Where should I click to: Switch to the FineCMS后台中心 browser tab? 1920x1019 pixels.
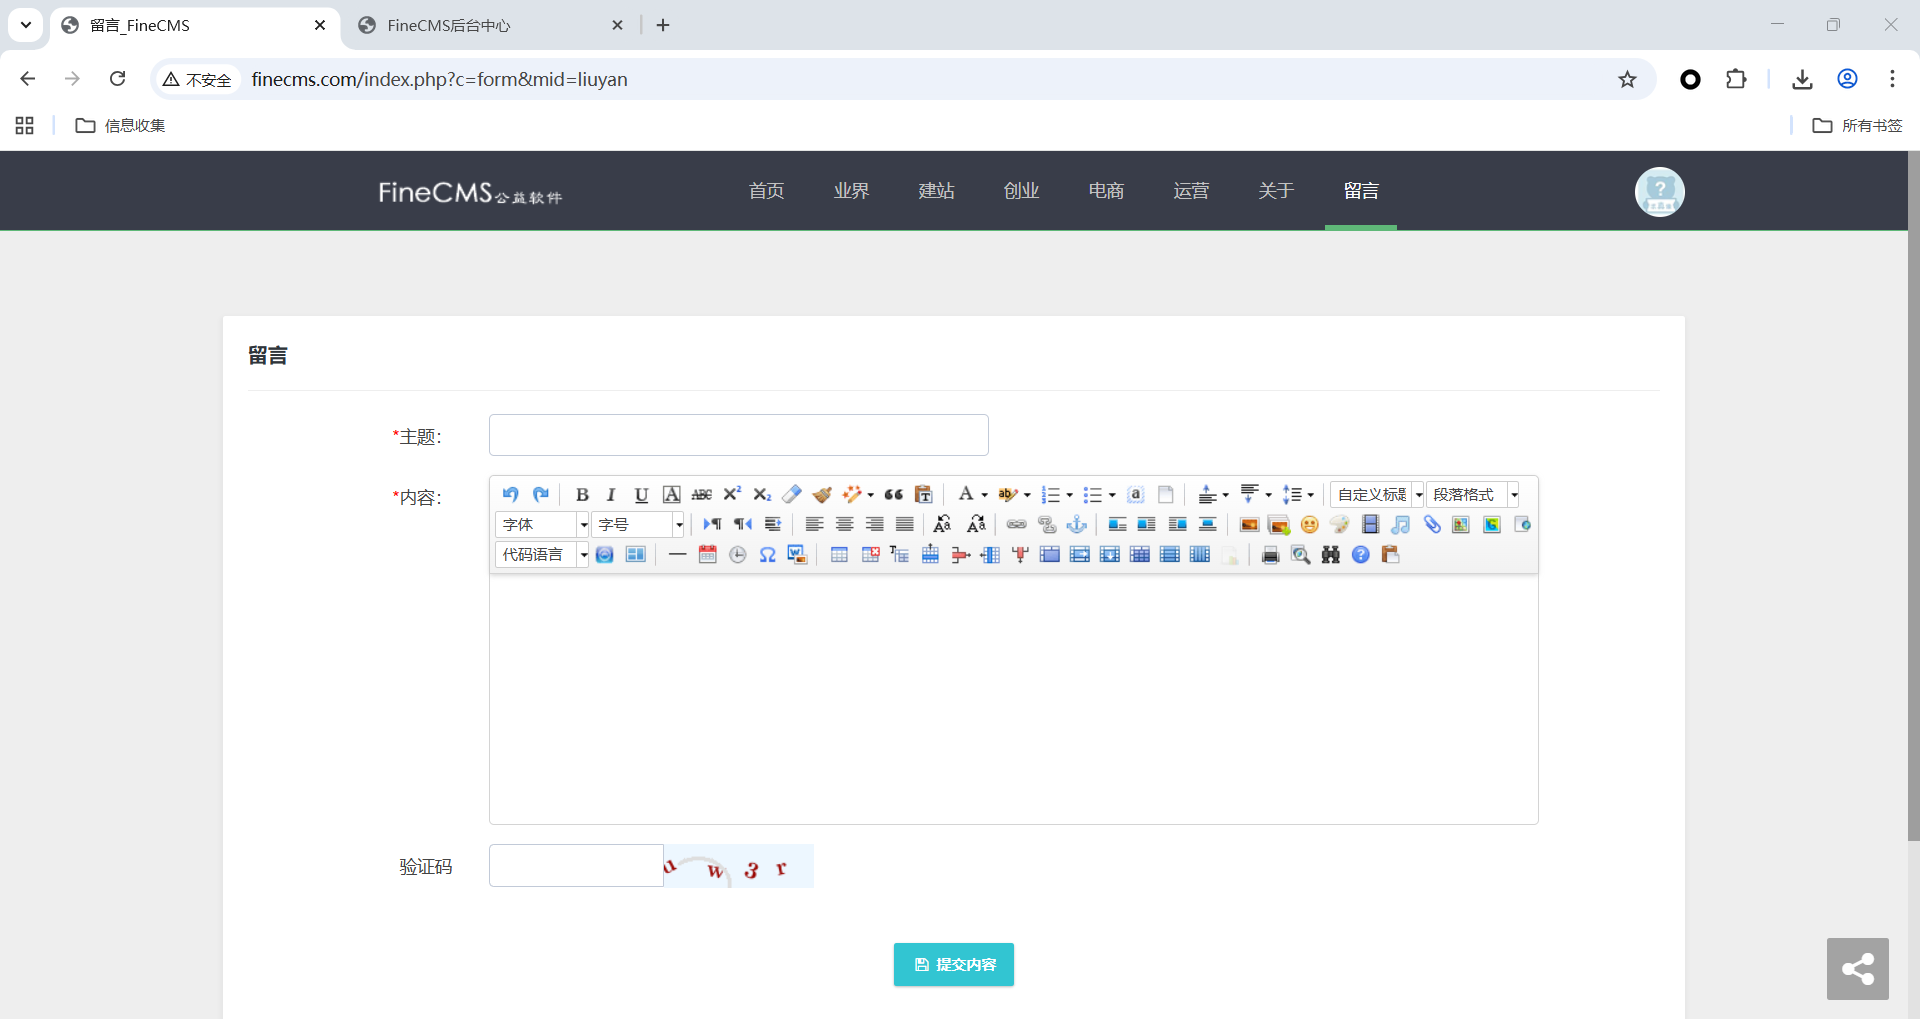coord(490,25)
